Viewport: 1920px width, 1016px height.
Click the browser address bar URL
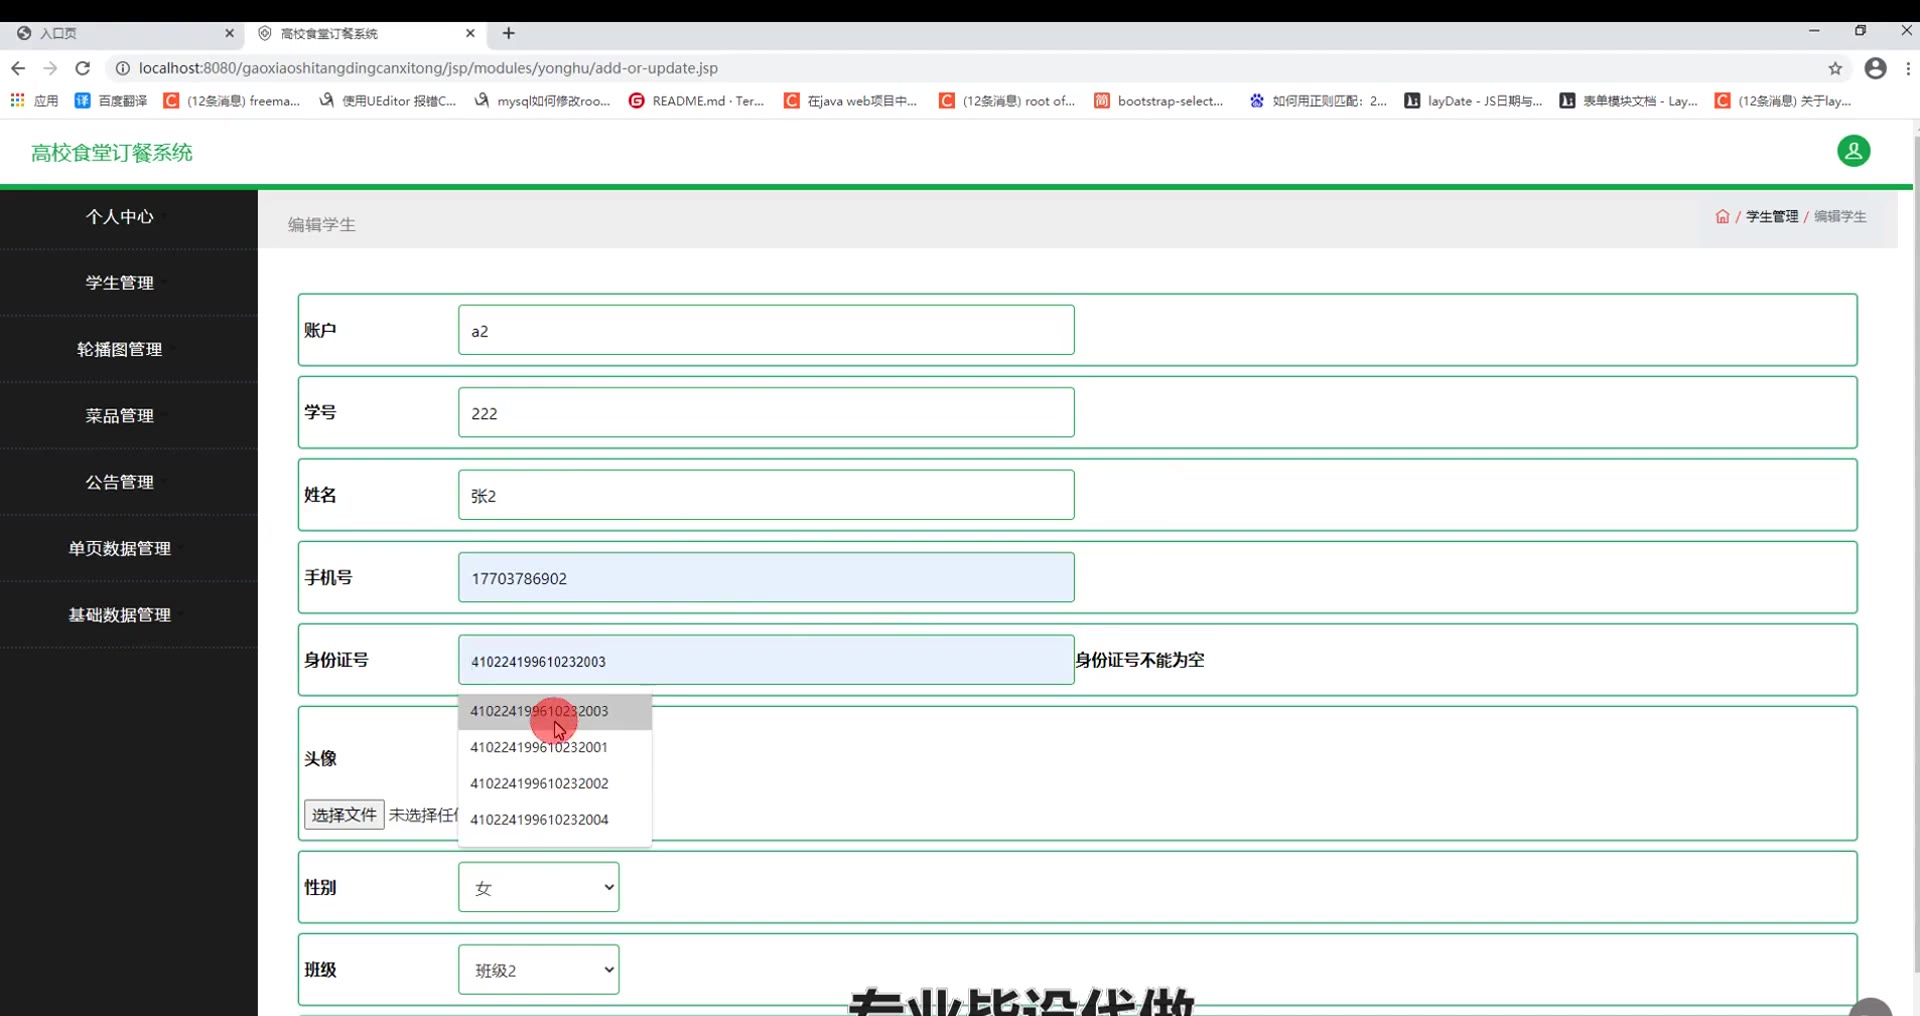click(428, 68)
